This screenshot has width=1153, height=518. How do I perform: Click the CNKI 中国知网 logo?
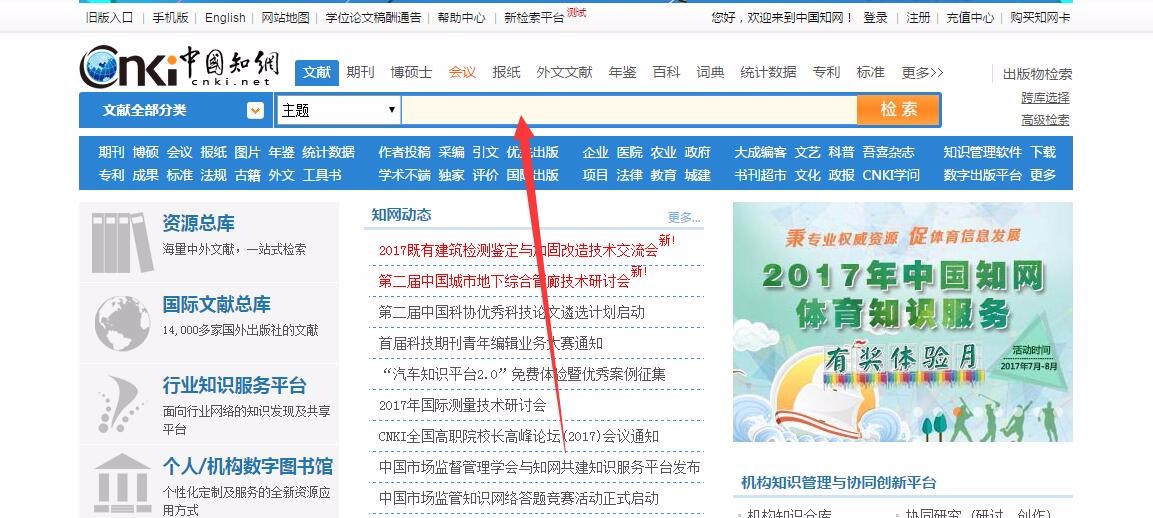[x=180, y=66]
